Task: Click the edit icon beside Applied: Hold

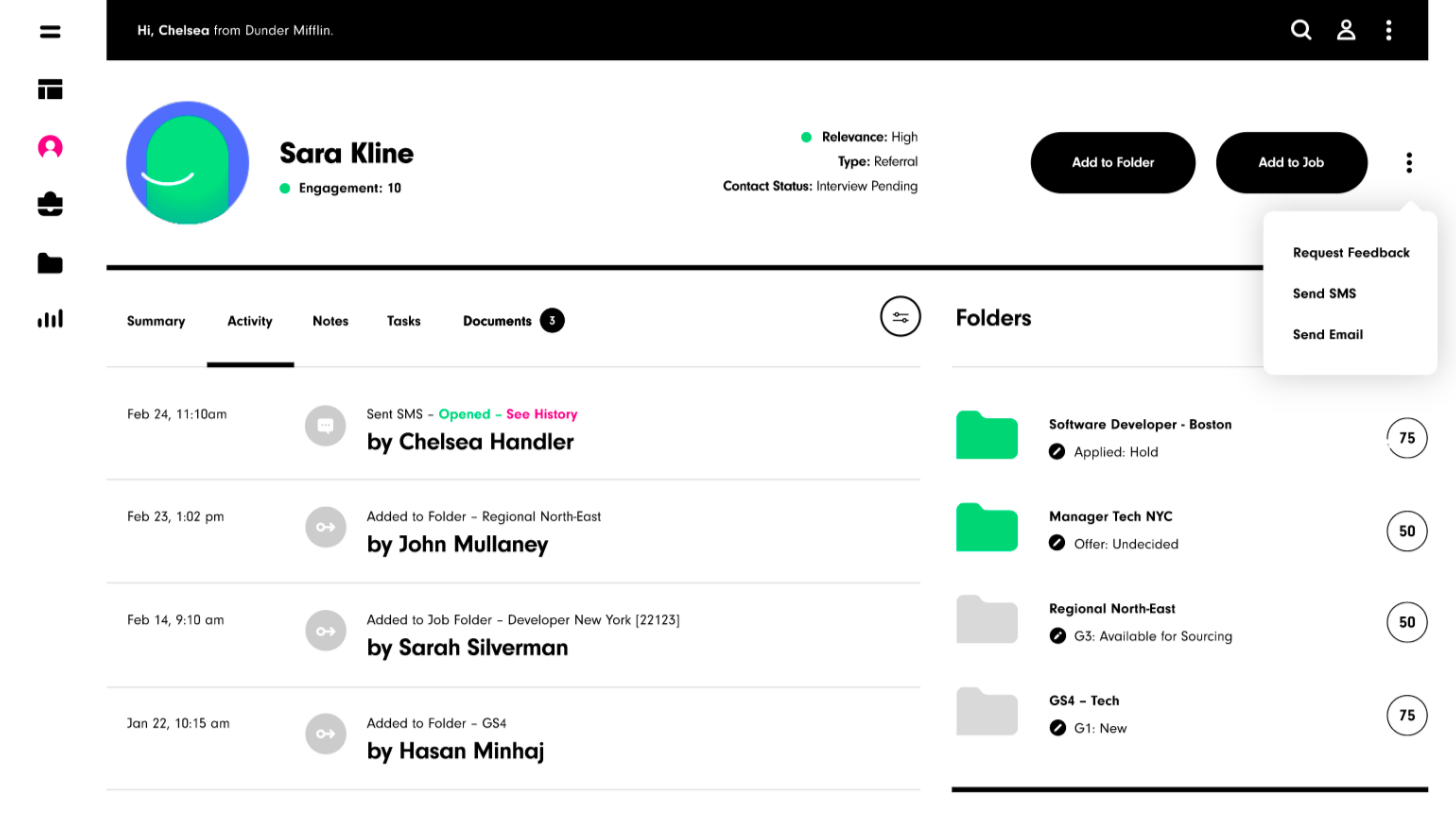Action: [1057, 452]
